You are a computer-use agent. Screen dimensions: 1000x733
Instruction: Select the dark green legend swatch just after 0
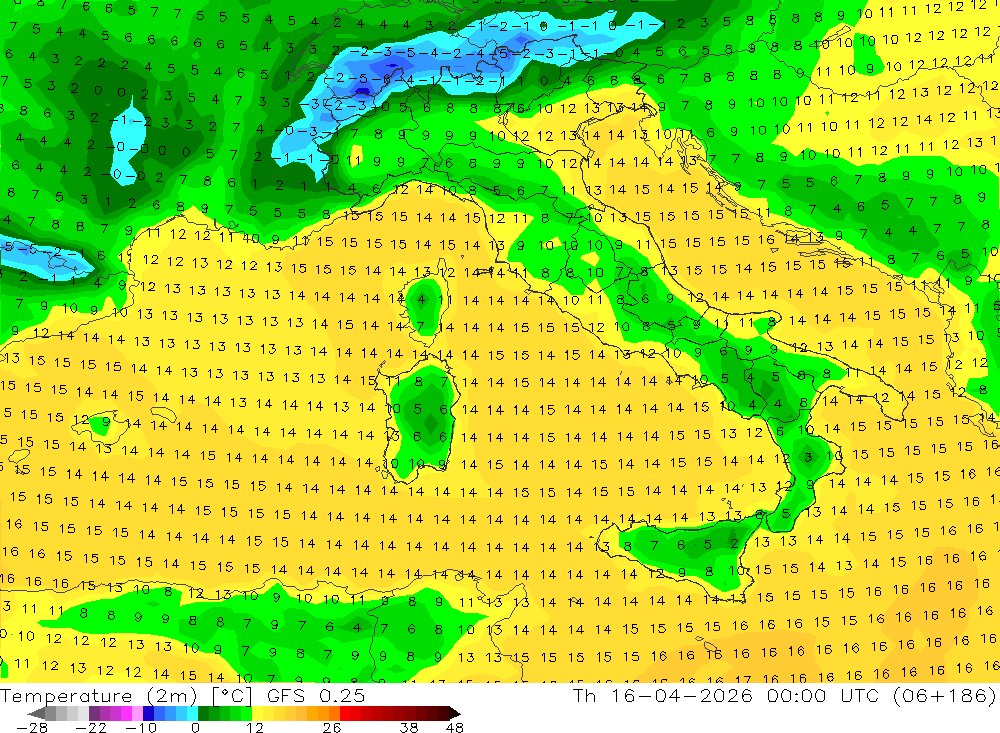203,713
